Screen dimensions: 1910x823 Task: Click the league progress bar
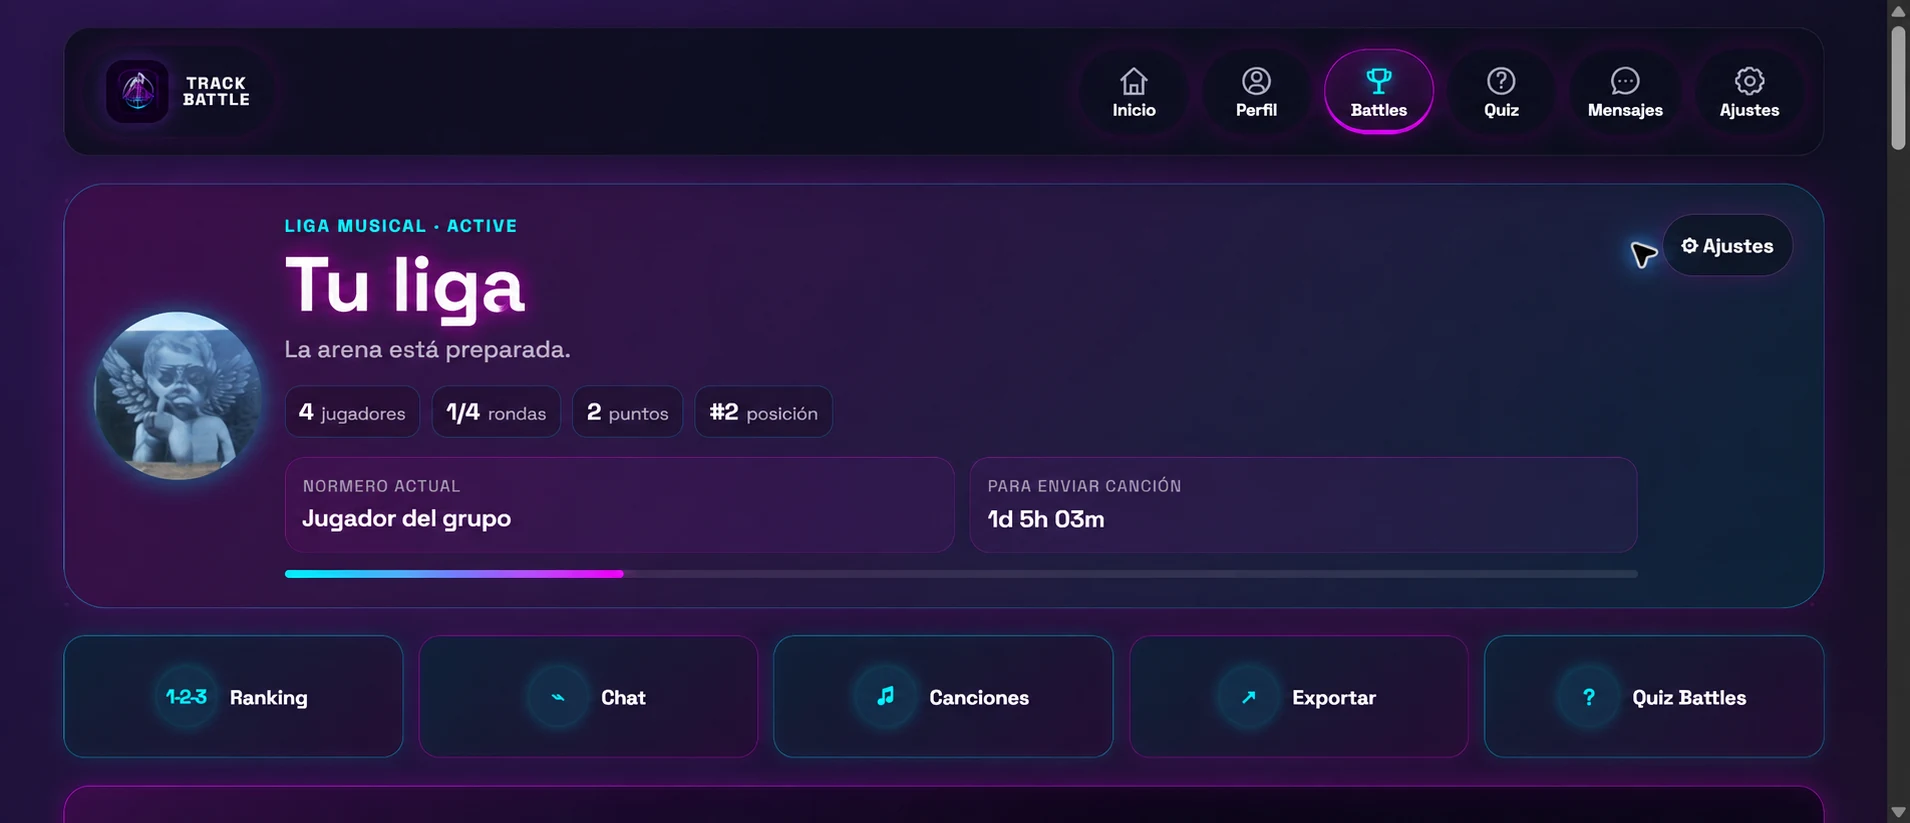click(961, 574)
